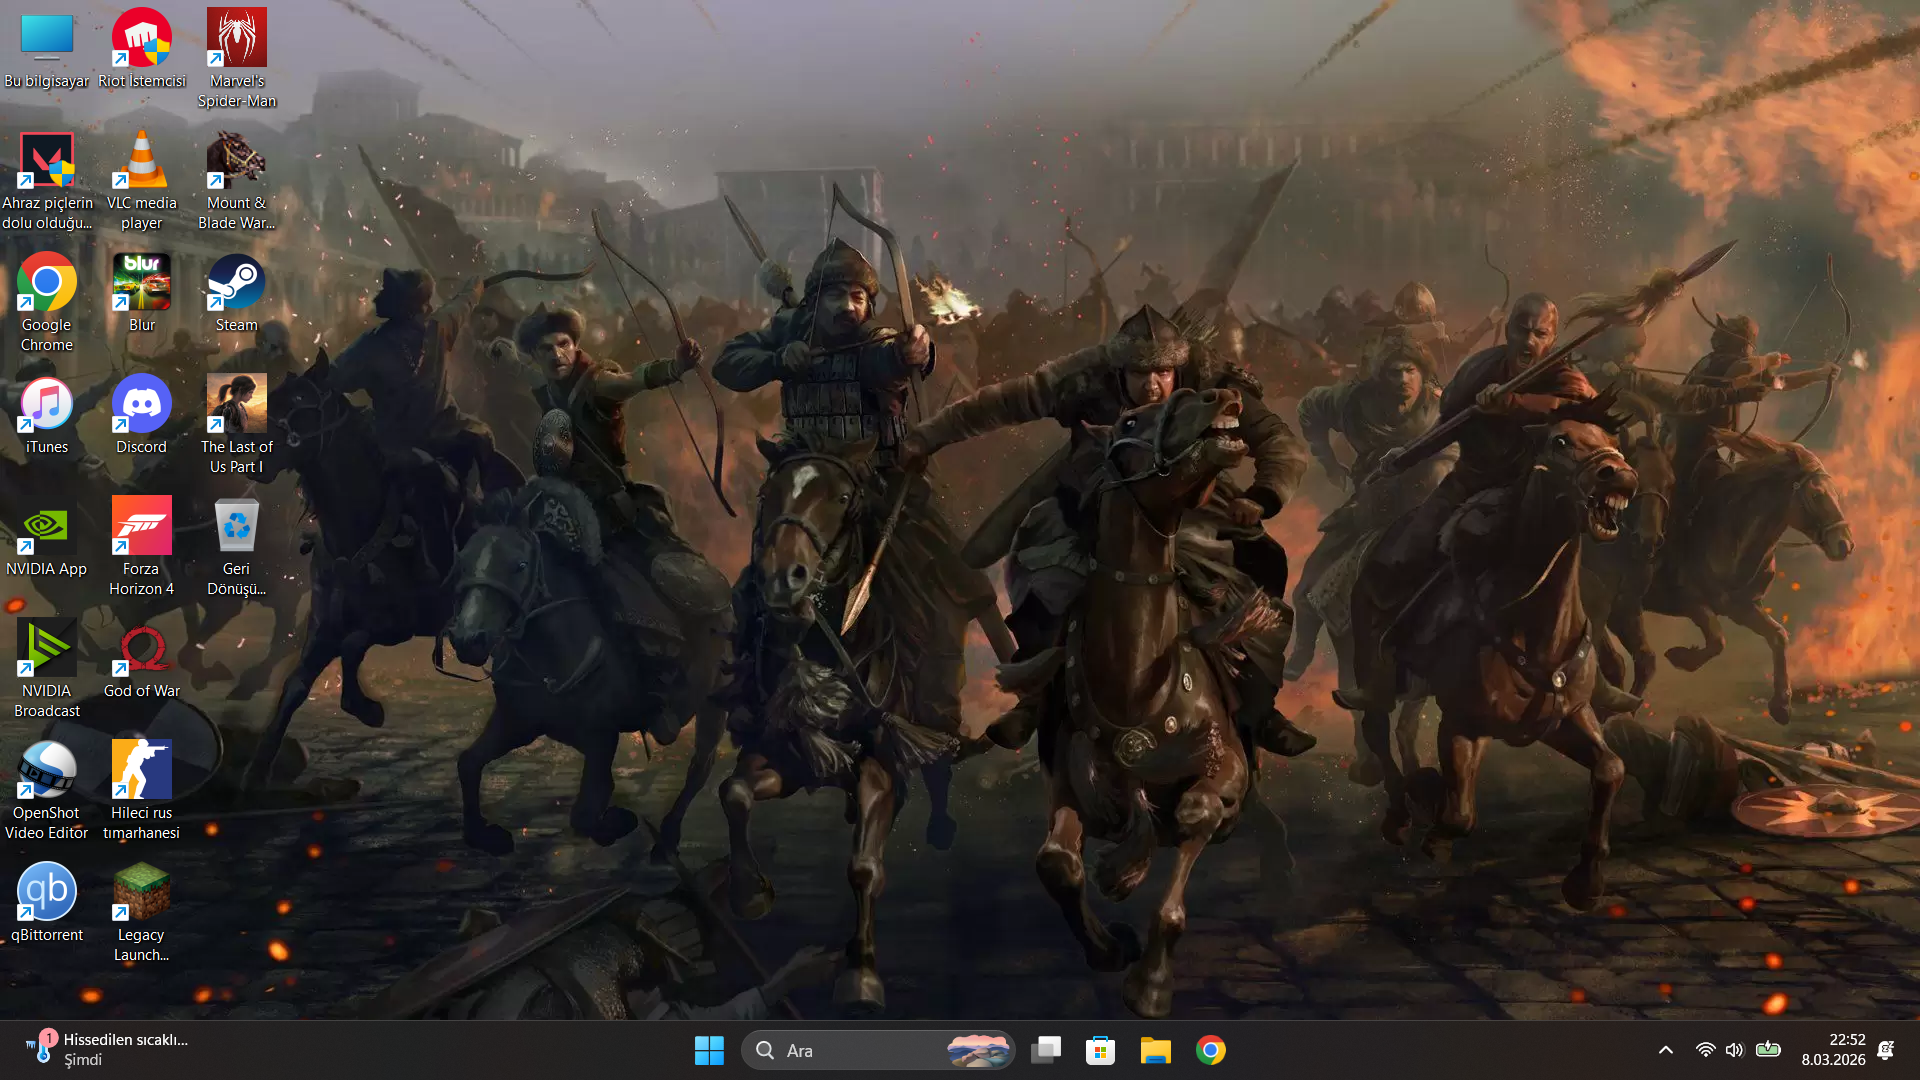This screenshot has height=1080, width=1920.
Task: Select OpenShot Video Editor icon
Action: (x=47, y=791)
